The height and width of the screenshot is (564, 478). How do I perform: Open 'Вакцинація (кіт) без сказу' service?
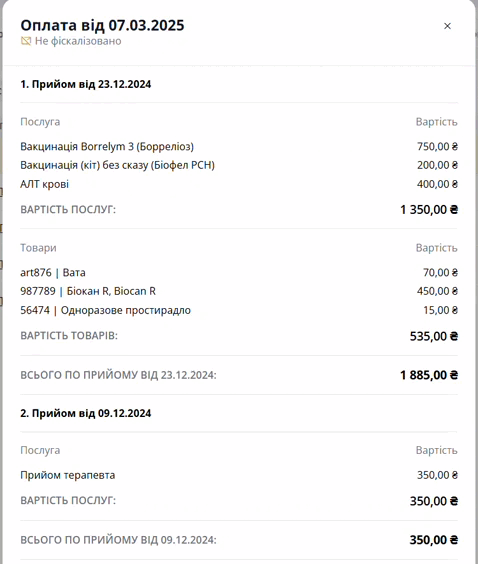pos(117,165)
